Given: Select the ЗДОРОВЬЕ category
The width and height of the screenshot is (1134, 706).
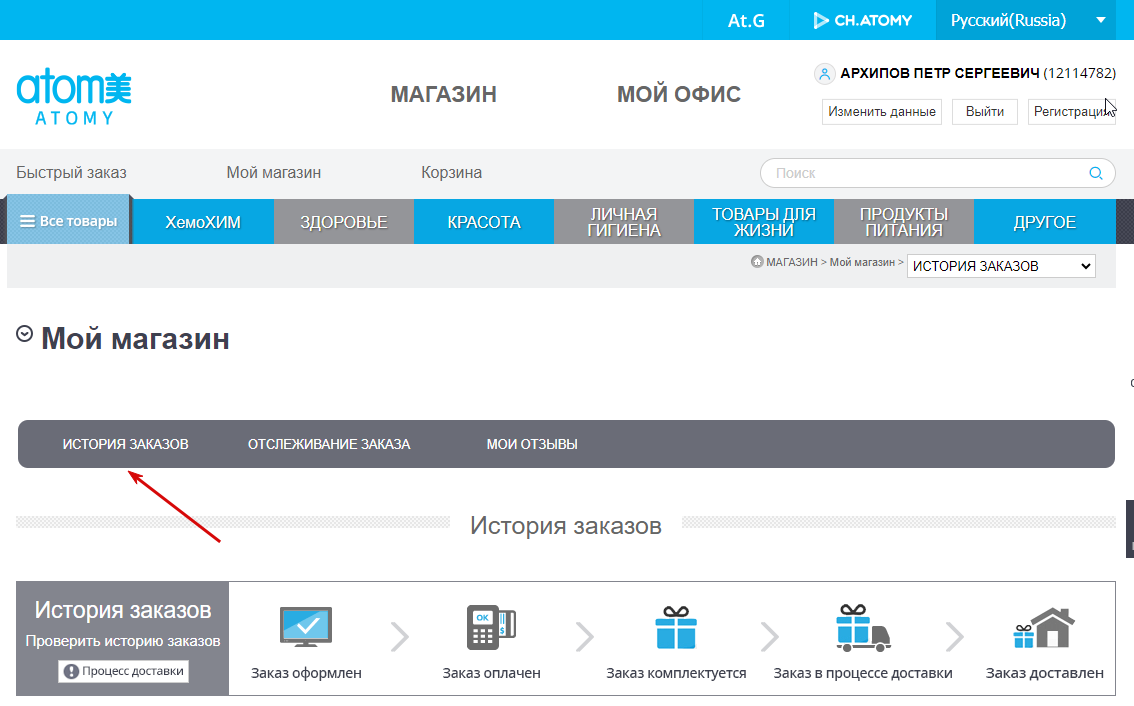Looking at the screenshot, I should [344, 221].
